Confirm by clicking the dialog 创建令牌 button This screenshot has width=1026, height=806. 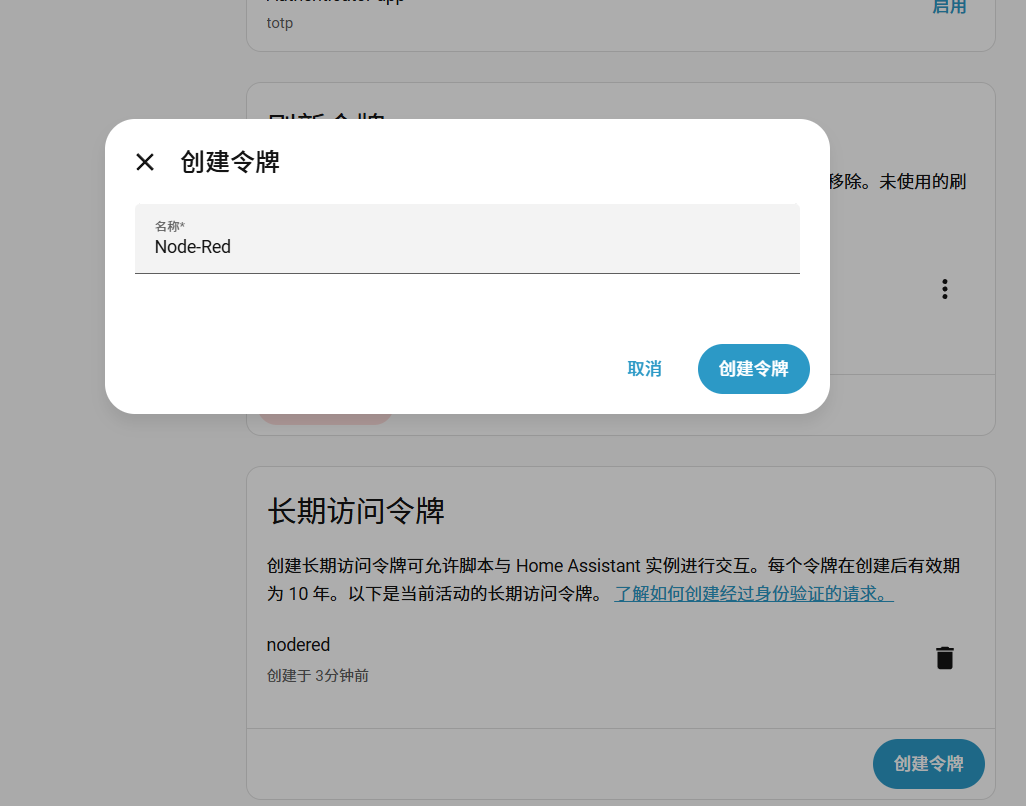[753, 369]
